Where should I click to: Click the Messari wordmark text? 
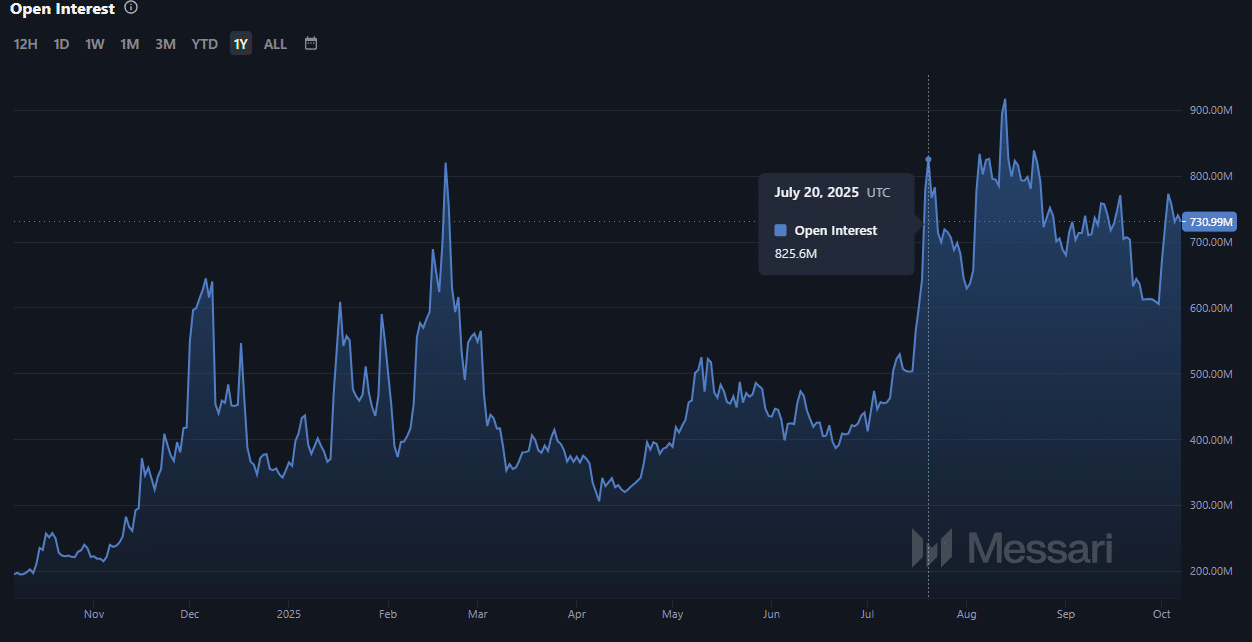1040,548
